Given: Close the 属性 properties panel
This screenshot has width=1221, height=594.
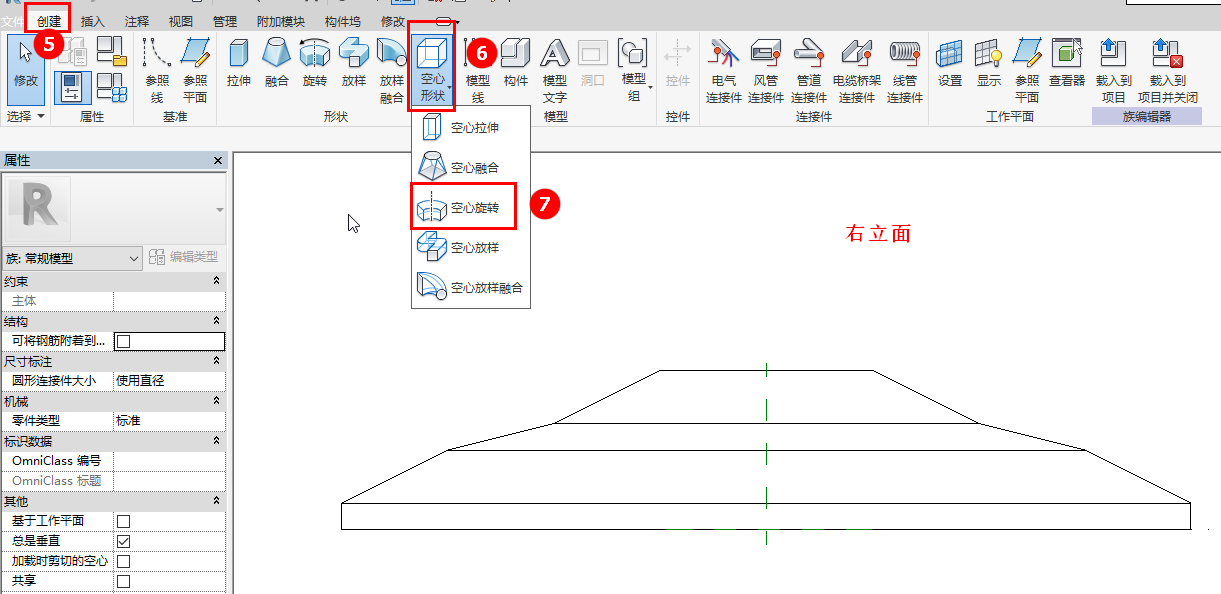Looking at the screenshot, I should 218,160.
